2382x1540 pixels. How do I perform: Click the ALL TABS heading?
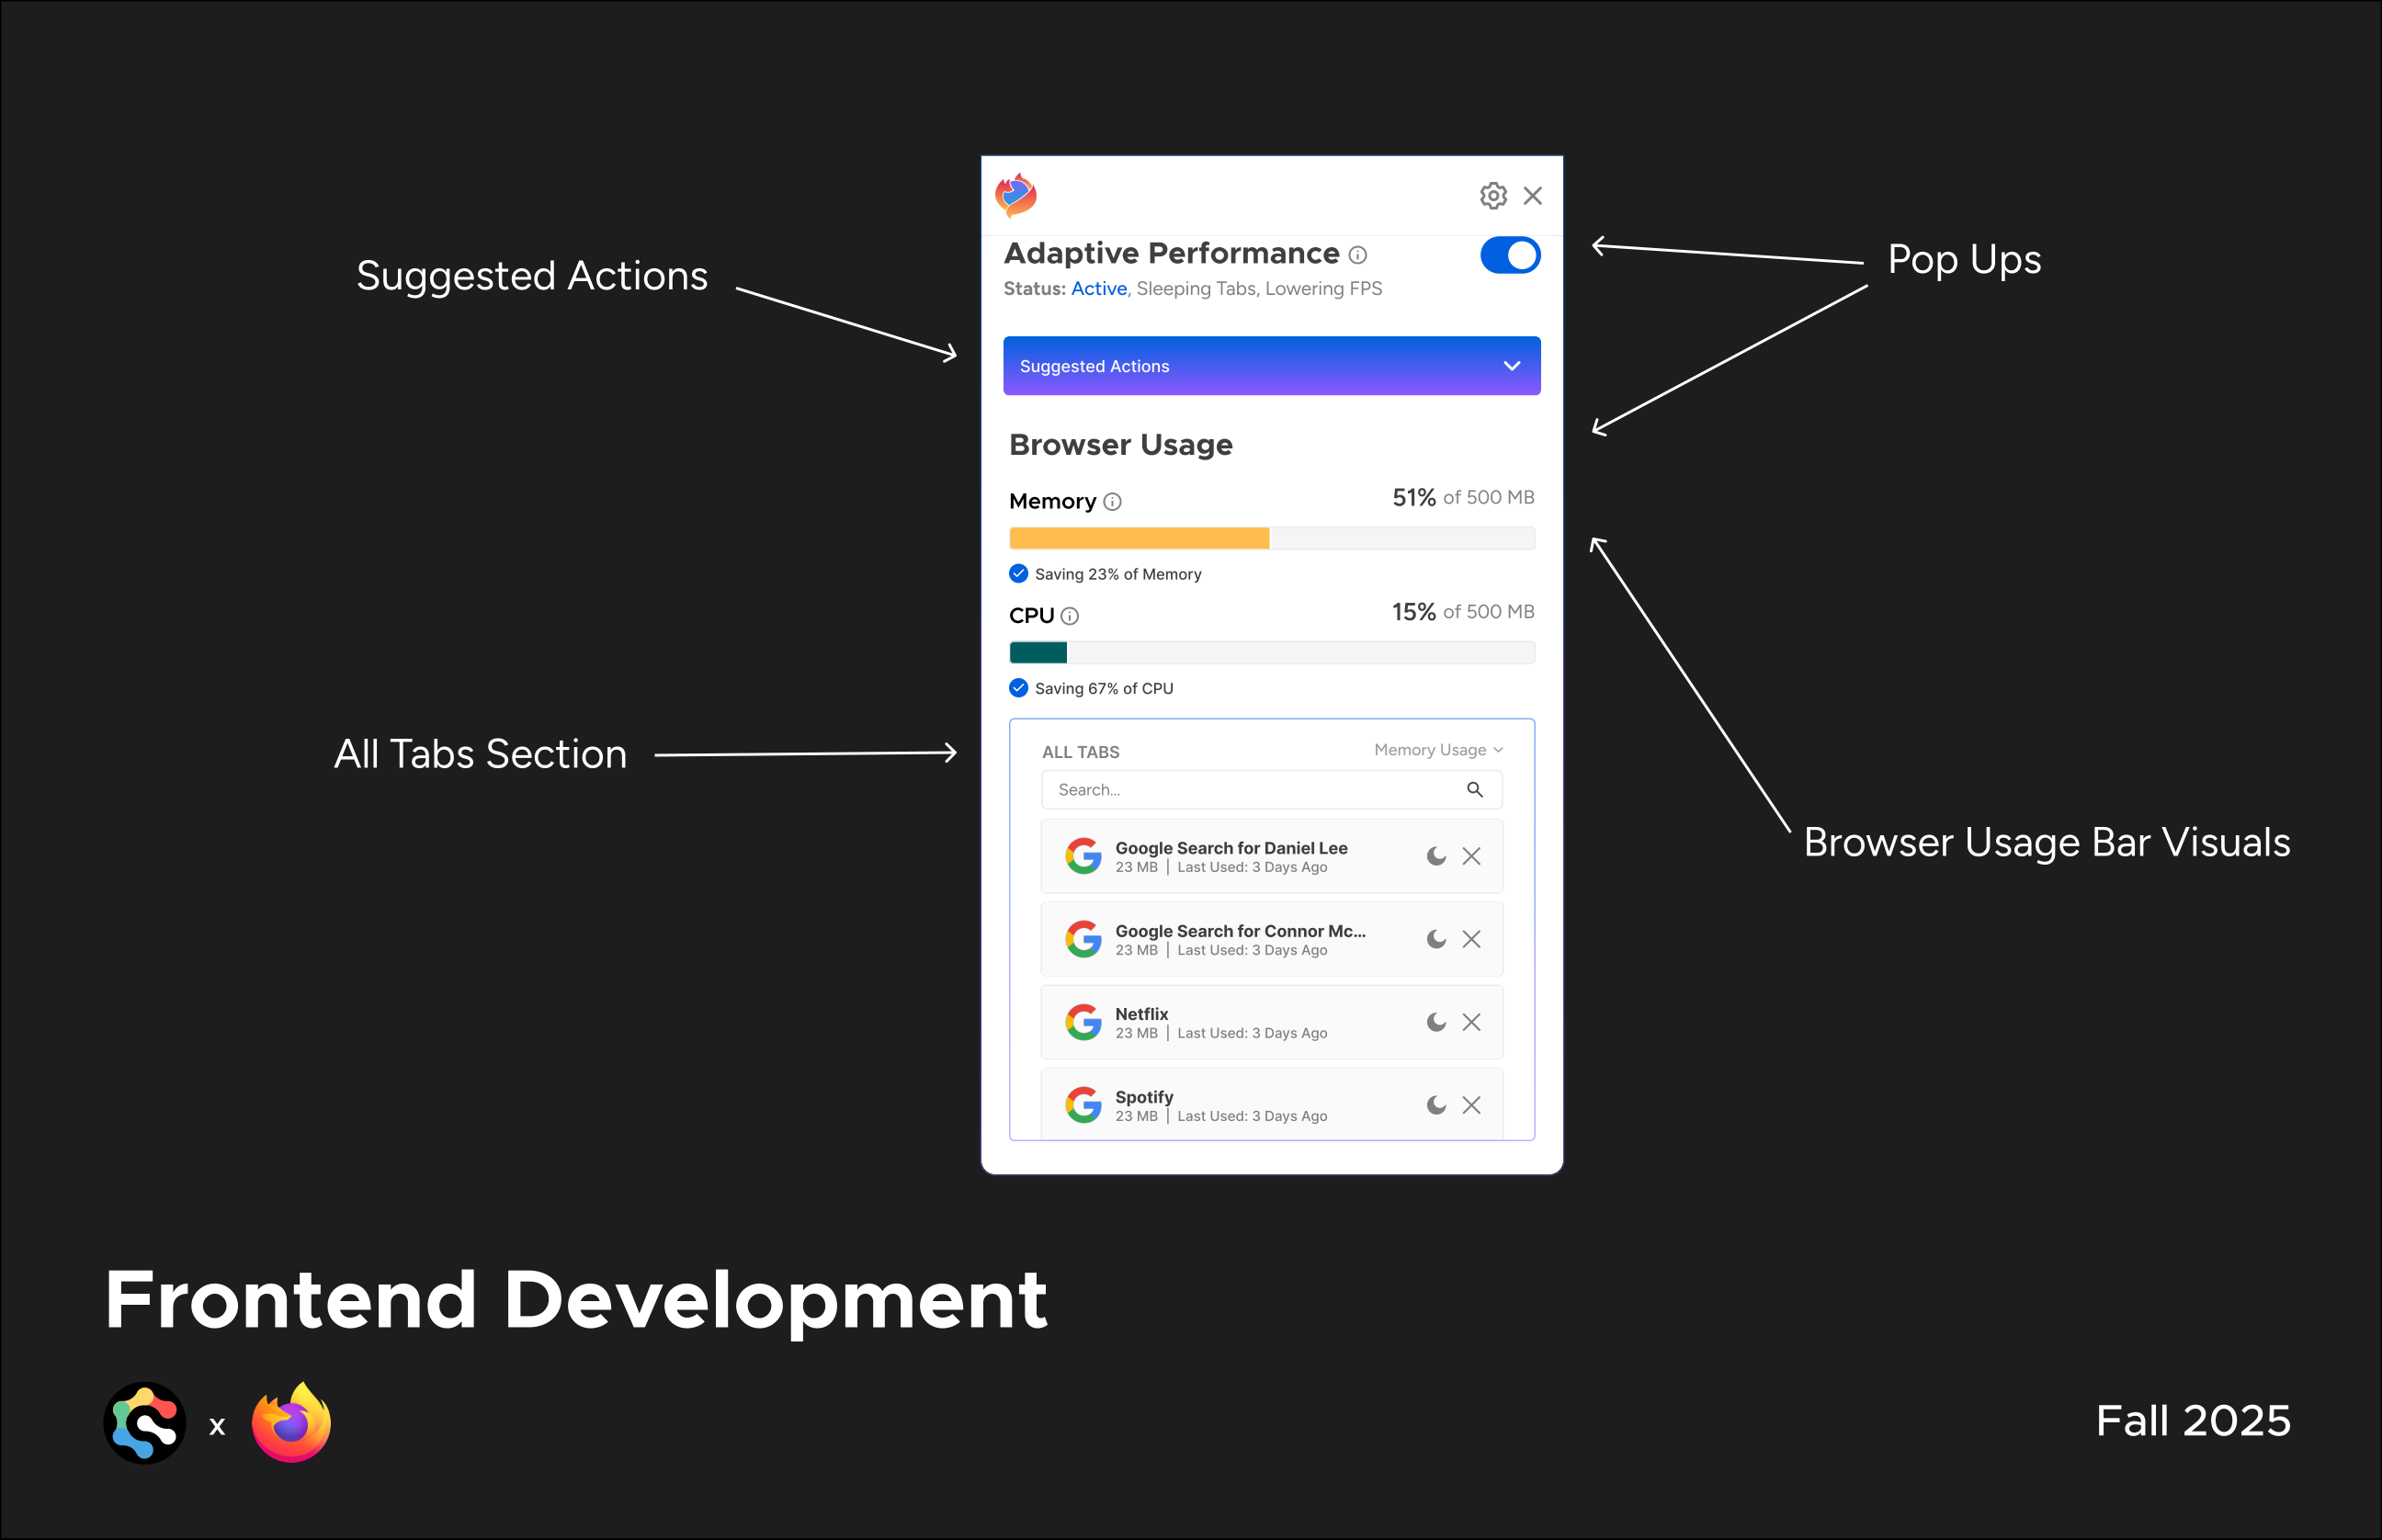click(x=1080, y=752)
